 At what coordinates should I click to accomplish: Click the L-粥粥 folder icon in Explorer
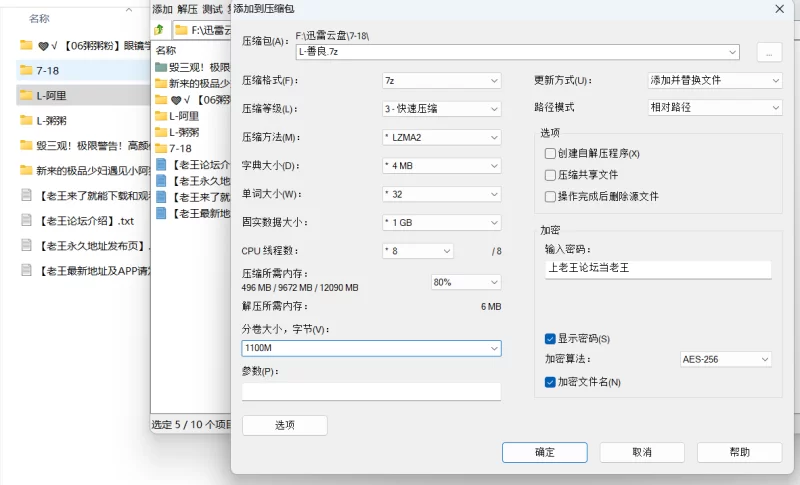point(26,120)
